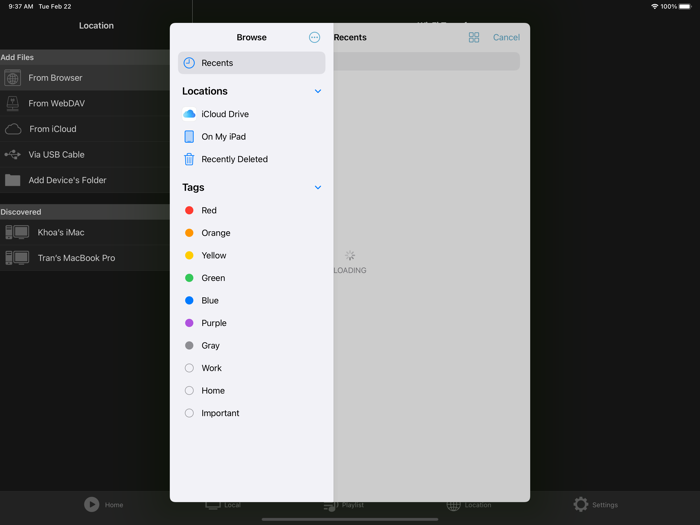Select the Orange tag dot
The image size is (700, 525).
pos(189,233)
